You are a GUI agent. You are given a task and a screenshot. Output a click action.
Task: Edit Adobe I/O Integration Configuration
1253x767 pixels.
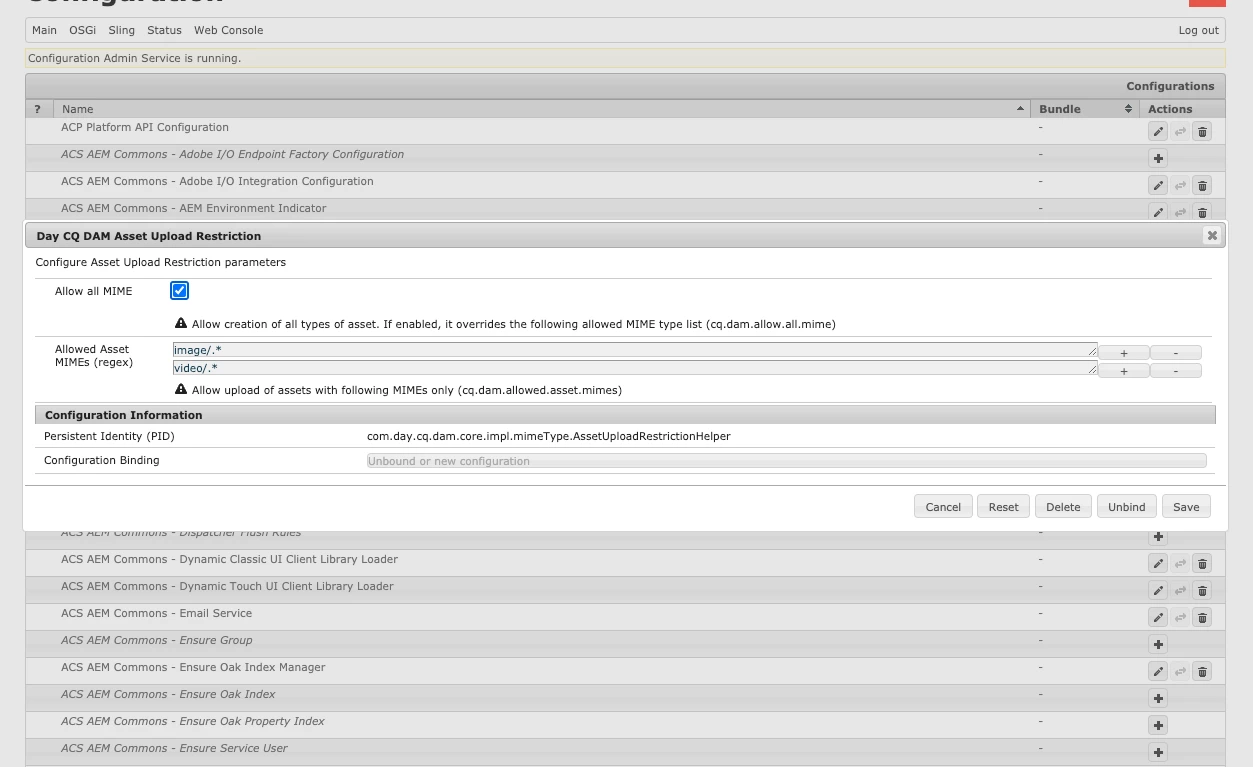pyautogui.click(x=1158, y=185)
